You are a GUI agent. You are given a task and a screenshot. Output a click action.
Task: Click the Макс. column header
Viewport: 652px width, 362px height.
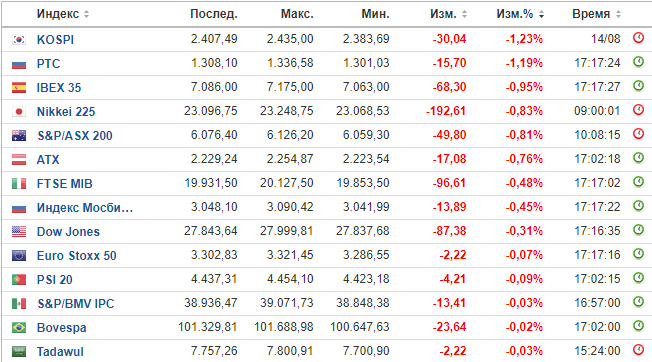coord(297,14)
